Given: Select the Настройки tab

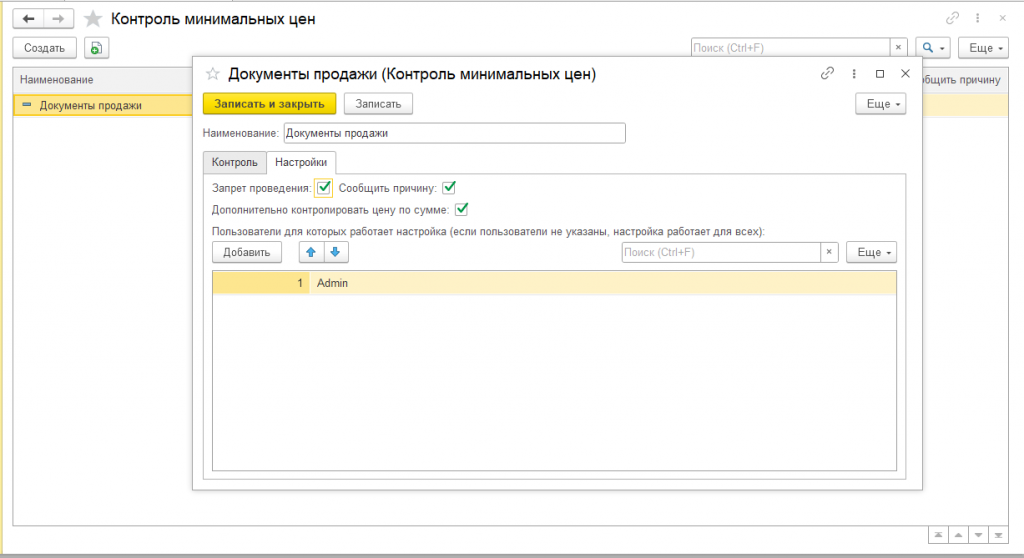Looking at the screenshot, I should coord(301,162).
